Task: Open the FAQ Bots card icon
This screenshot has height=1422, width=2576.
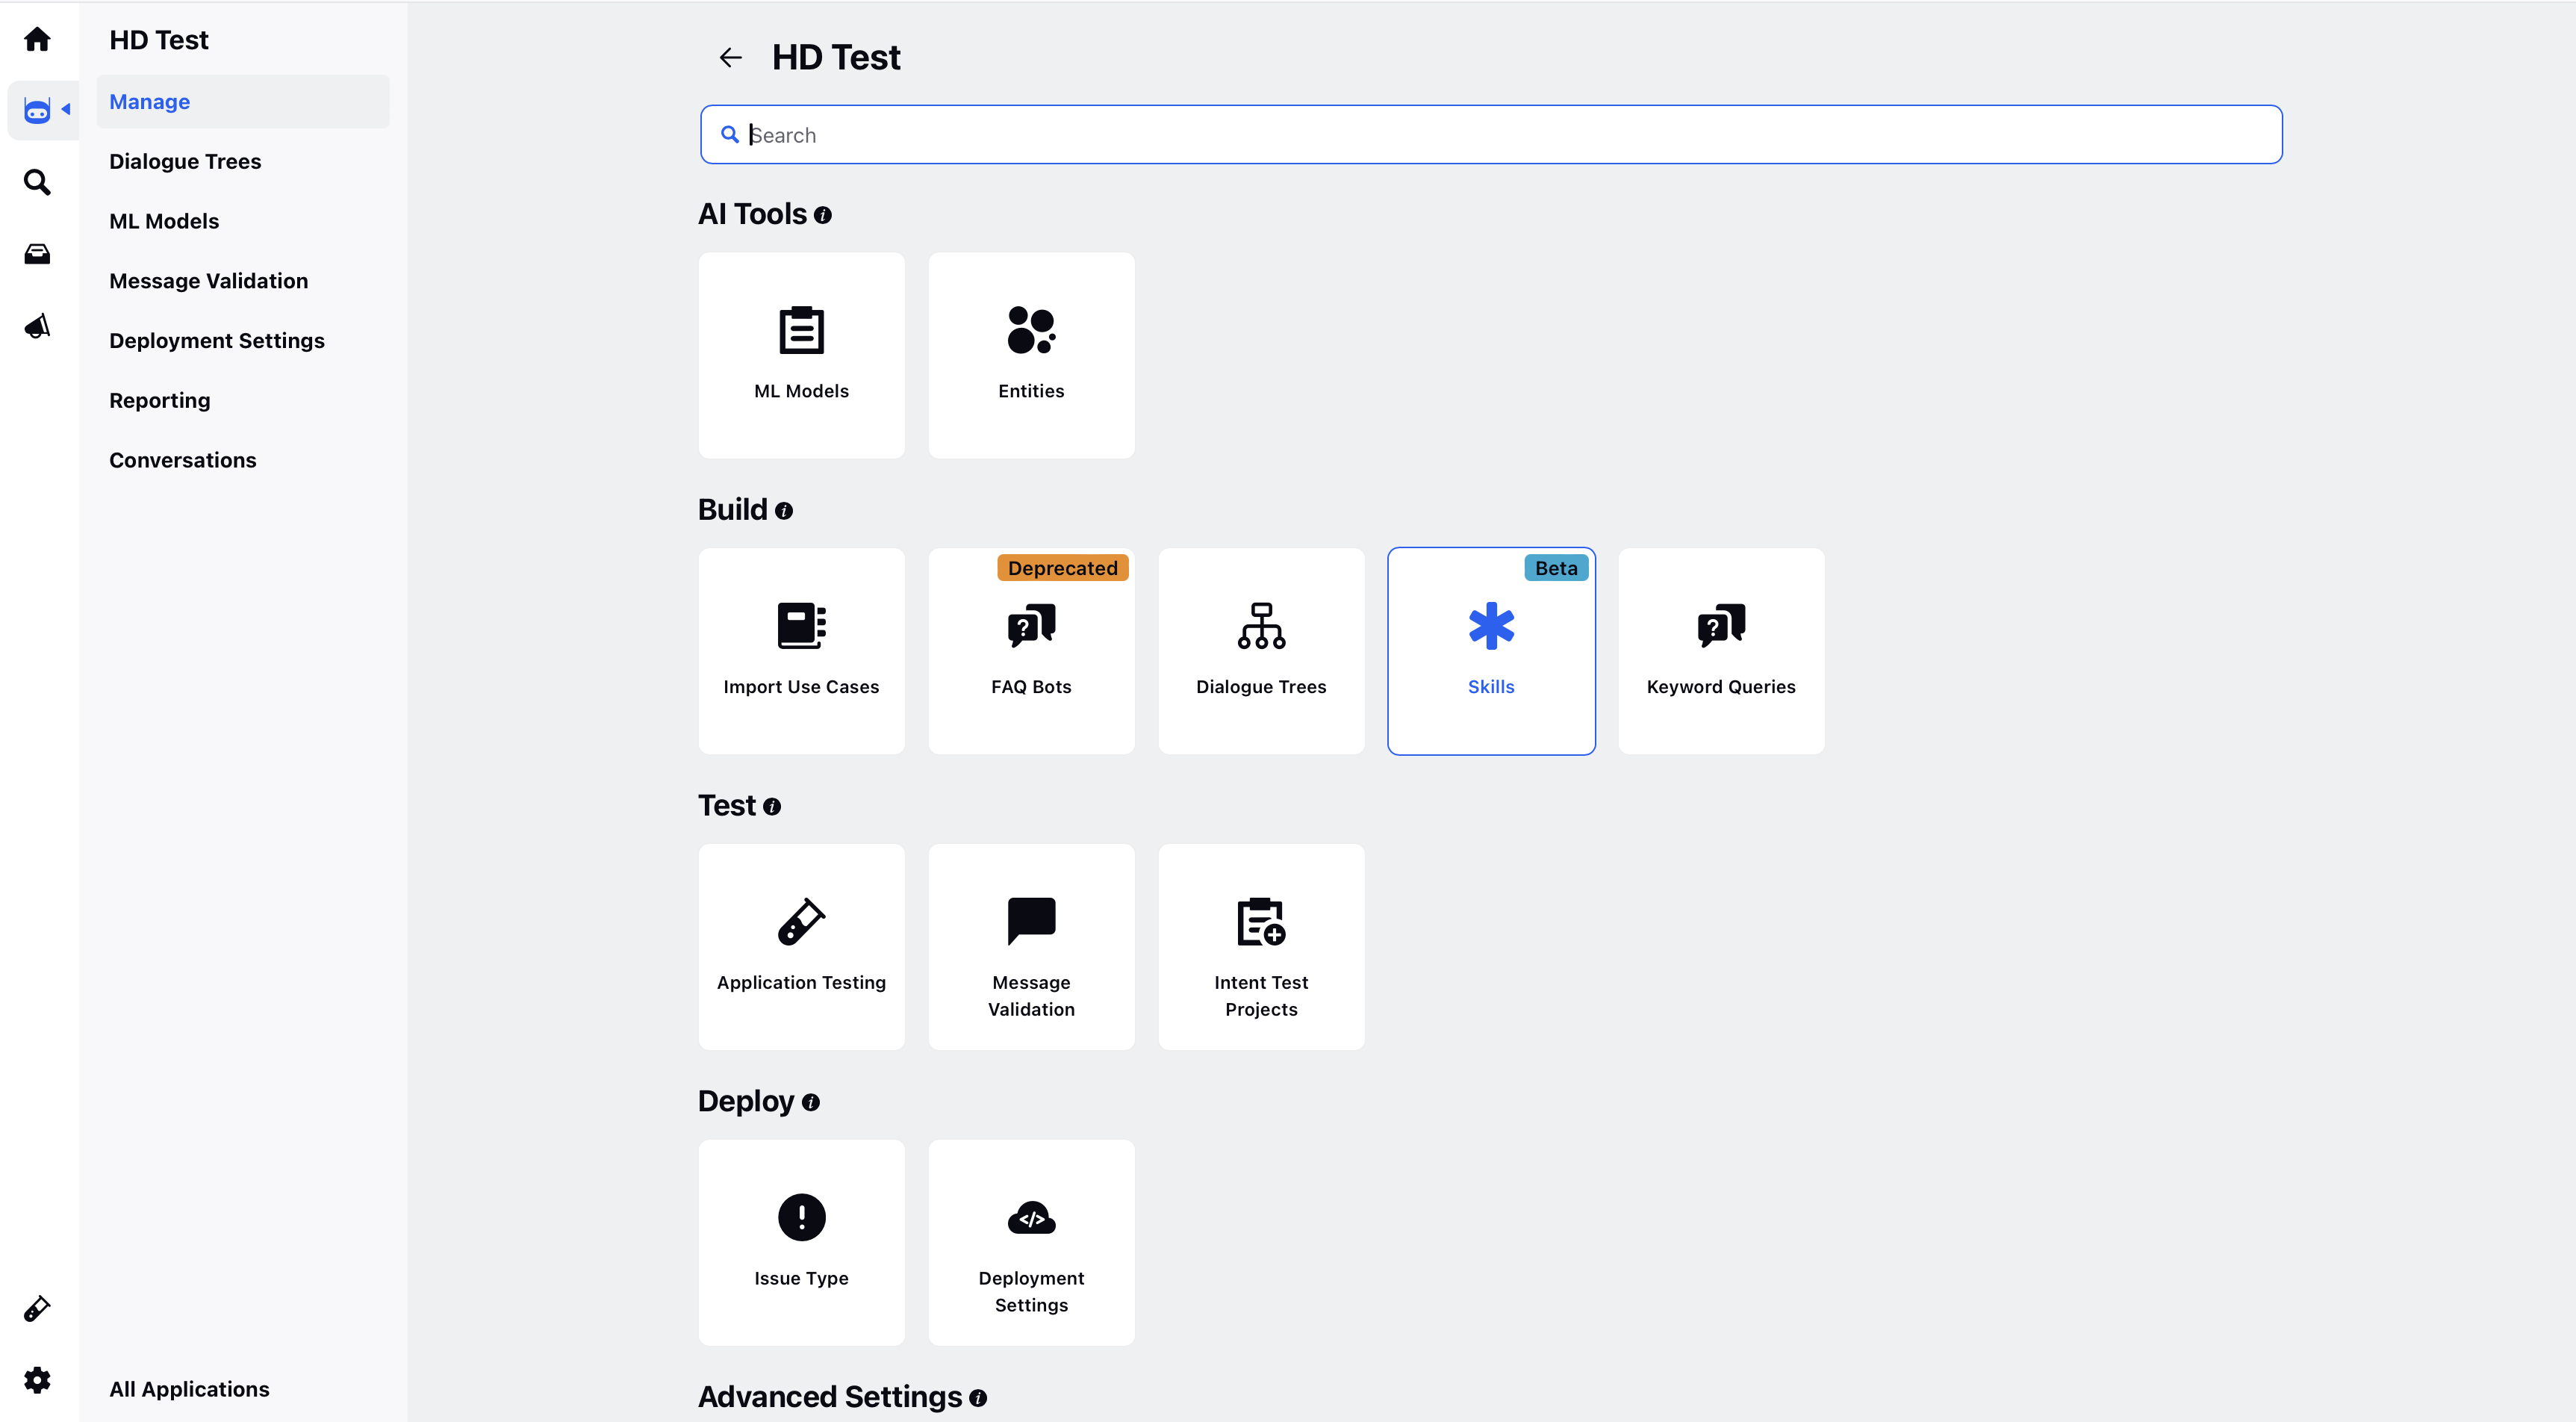Action: [x=1031, y=626]
